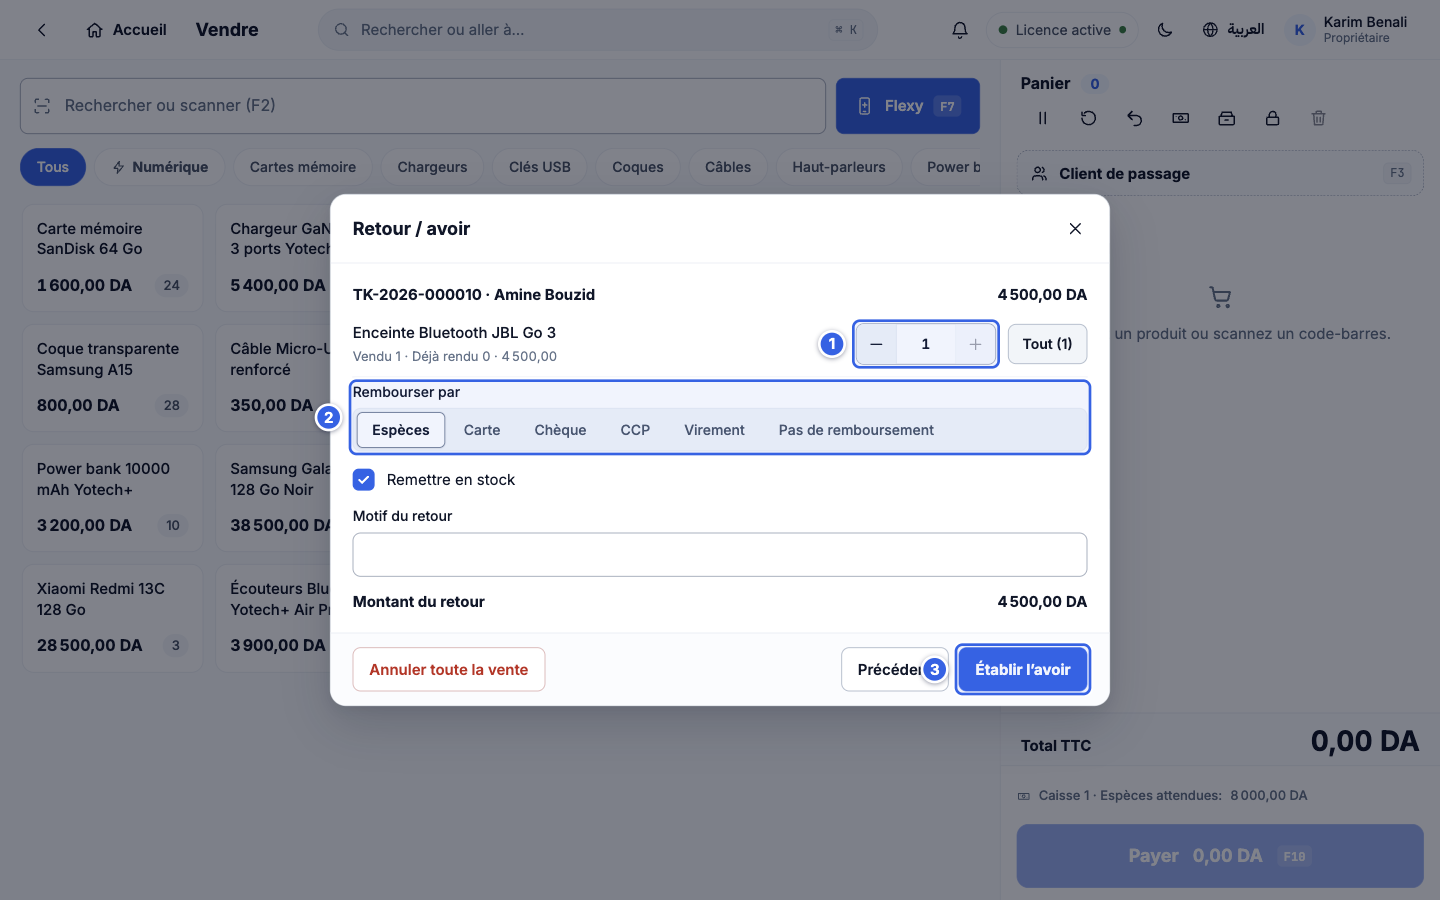This screenshot has height=900, width=1440.
Task: Choose 'Pas de remboursement' option
Action: (x=856, y=430)
